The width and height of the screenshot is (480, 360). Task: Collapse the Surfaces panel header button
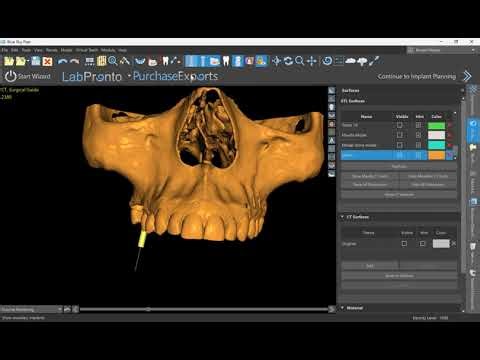(x=462, y=90)
